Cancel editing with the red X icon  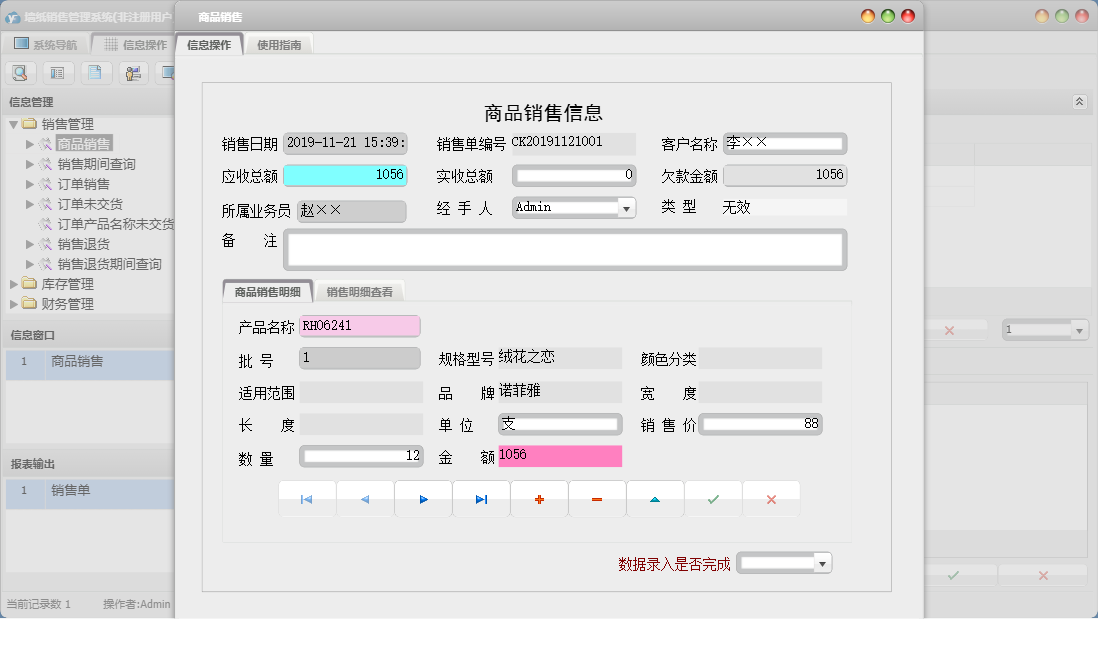pos(771,498)
